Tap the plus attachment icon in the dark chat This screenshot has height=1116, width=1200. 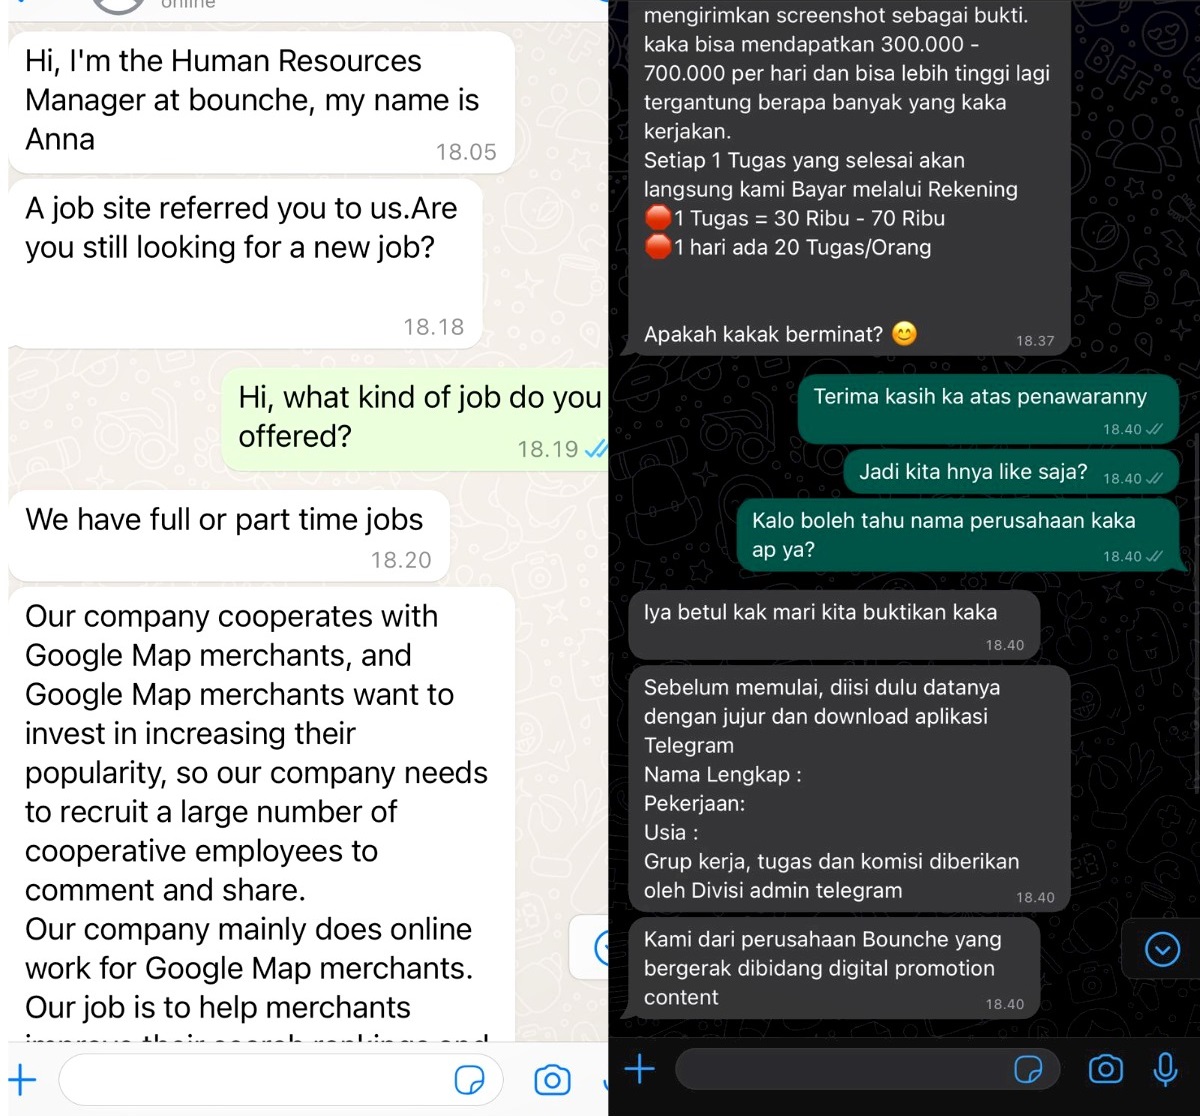click(x=640, y=1069)
